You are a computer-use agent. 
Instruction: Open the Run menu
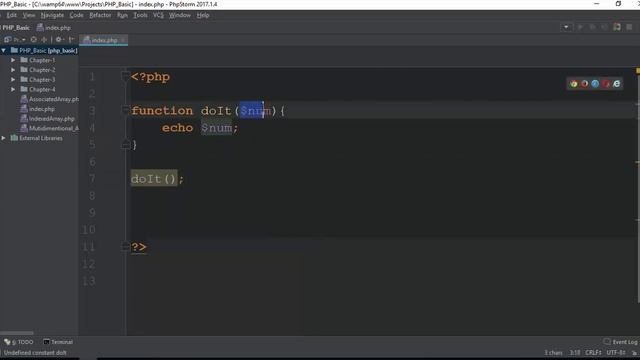122,15
